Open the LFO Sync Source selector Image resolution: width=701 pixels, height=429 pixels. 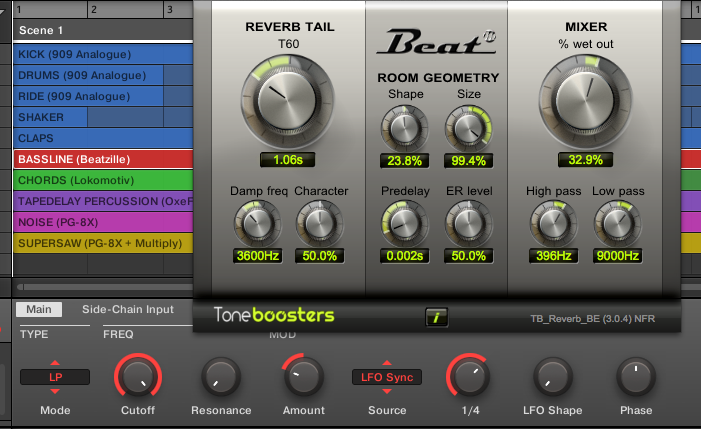pos(386,377)
